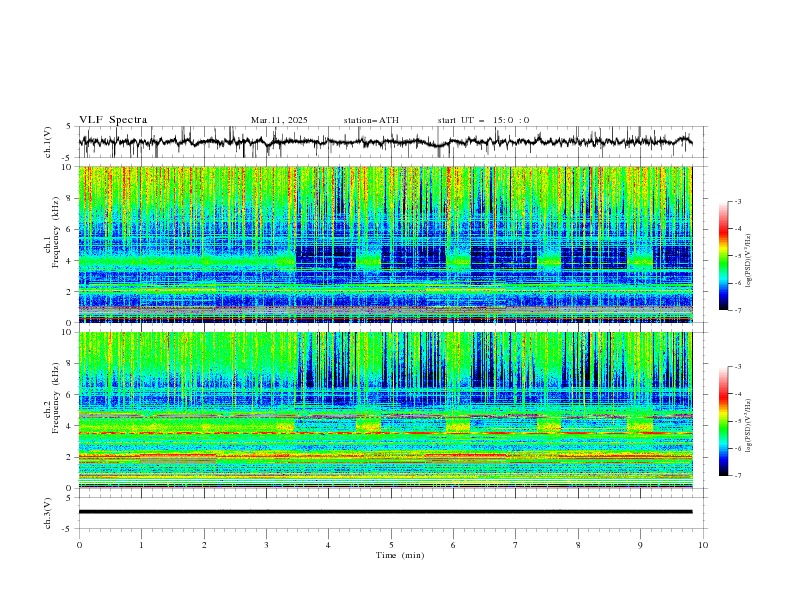The width and height of the screenshot is (792, 612).
Task: Select the ch.2 colorbar "log(PSD)(V²/Hz)" label
Action: coord(749,425)
